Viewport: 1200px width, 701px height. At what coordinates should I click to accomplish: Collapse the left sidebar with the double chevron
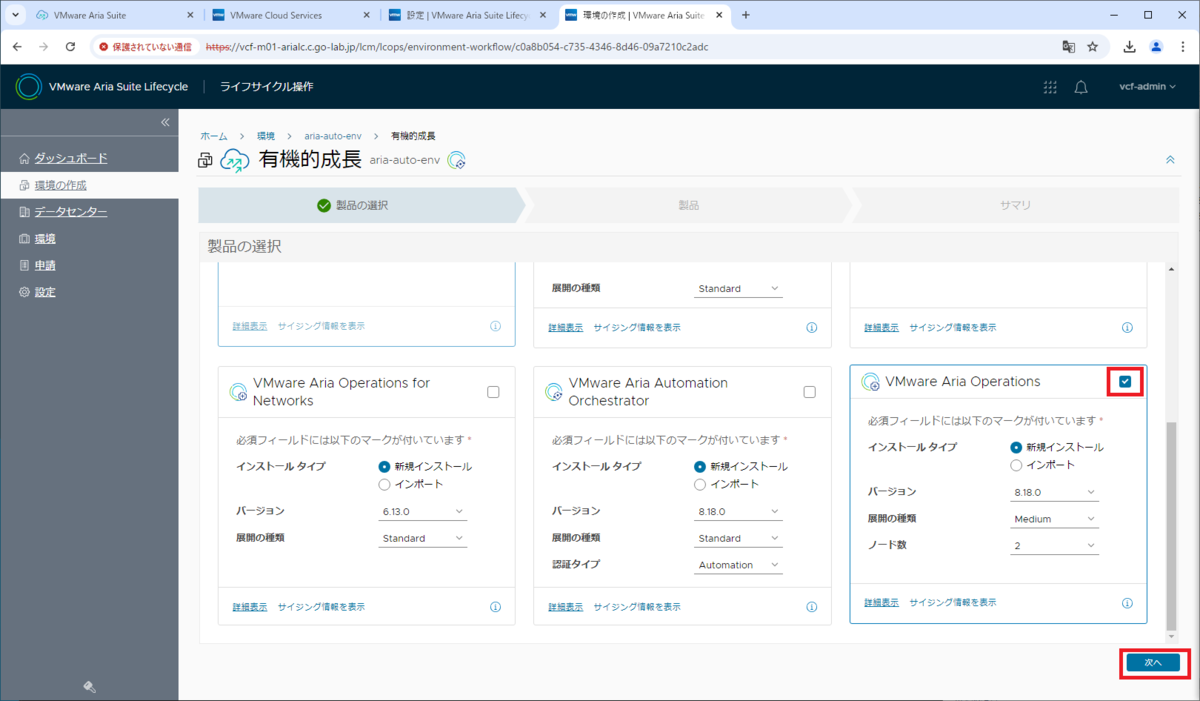pyautogui.click(x=165, y=122)
